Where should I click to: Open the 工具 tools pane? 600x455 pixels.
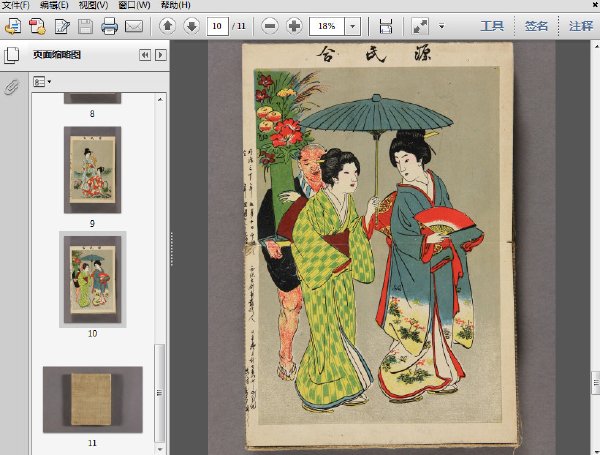click(492, 26)
